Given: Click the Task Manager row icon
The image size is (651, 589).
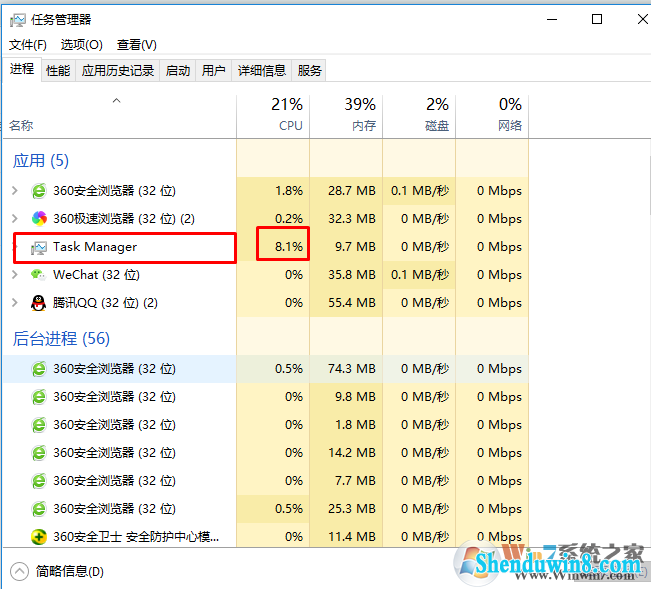Looking at the screenshot, I should [x=39, y=247].
